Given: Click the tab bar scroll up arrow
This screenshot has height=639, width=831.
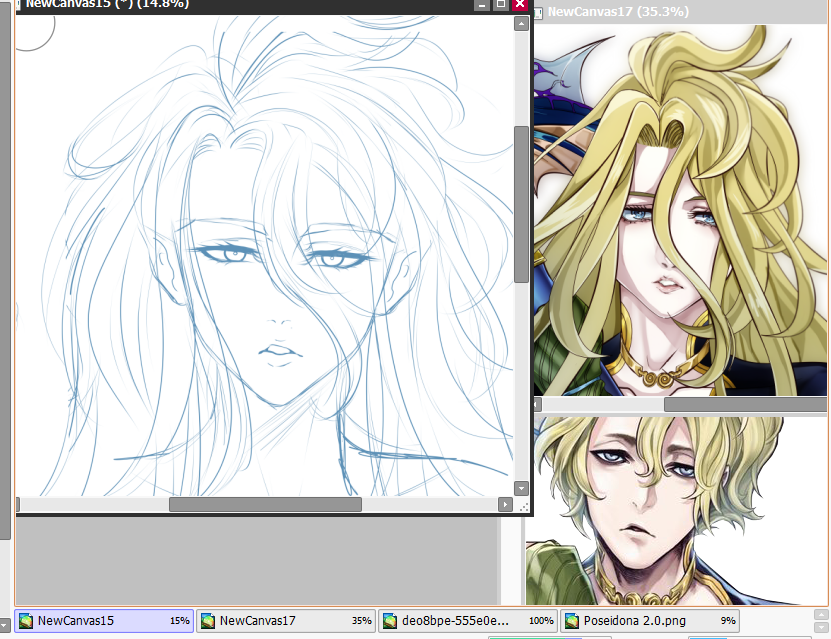Looking at the screenshot, I should (821, 615).
